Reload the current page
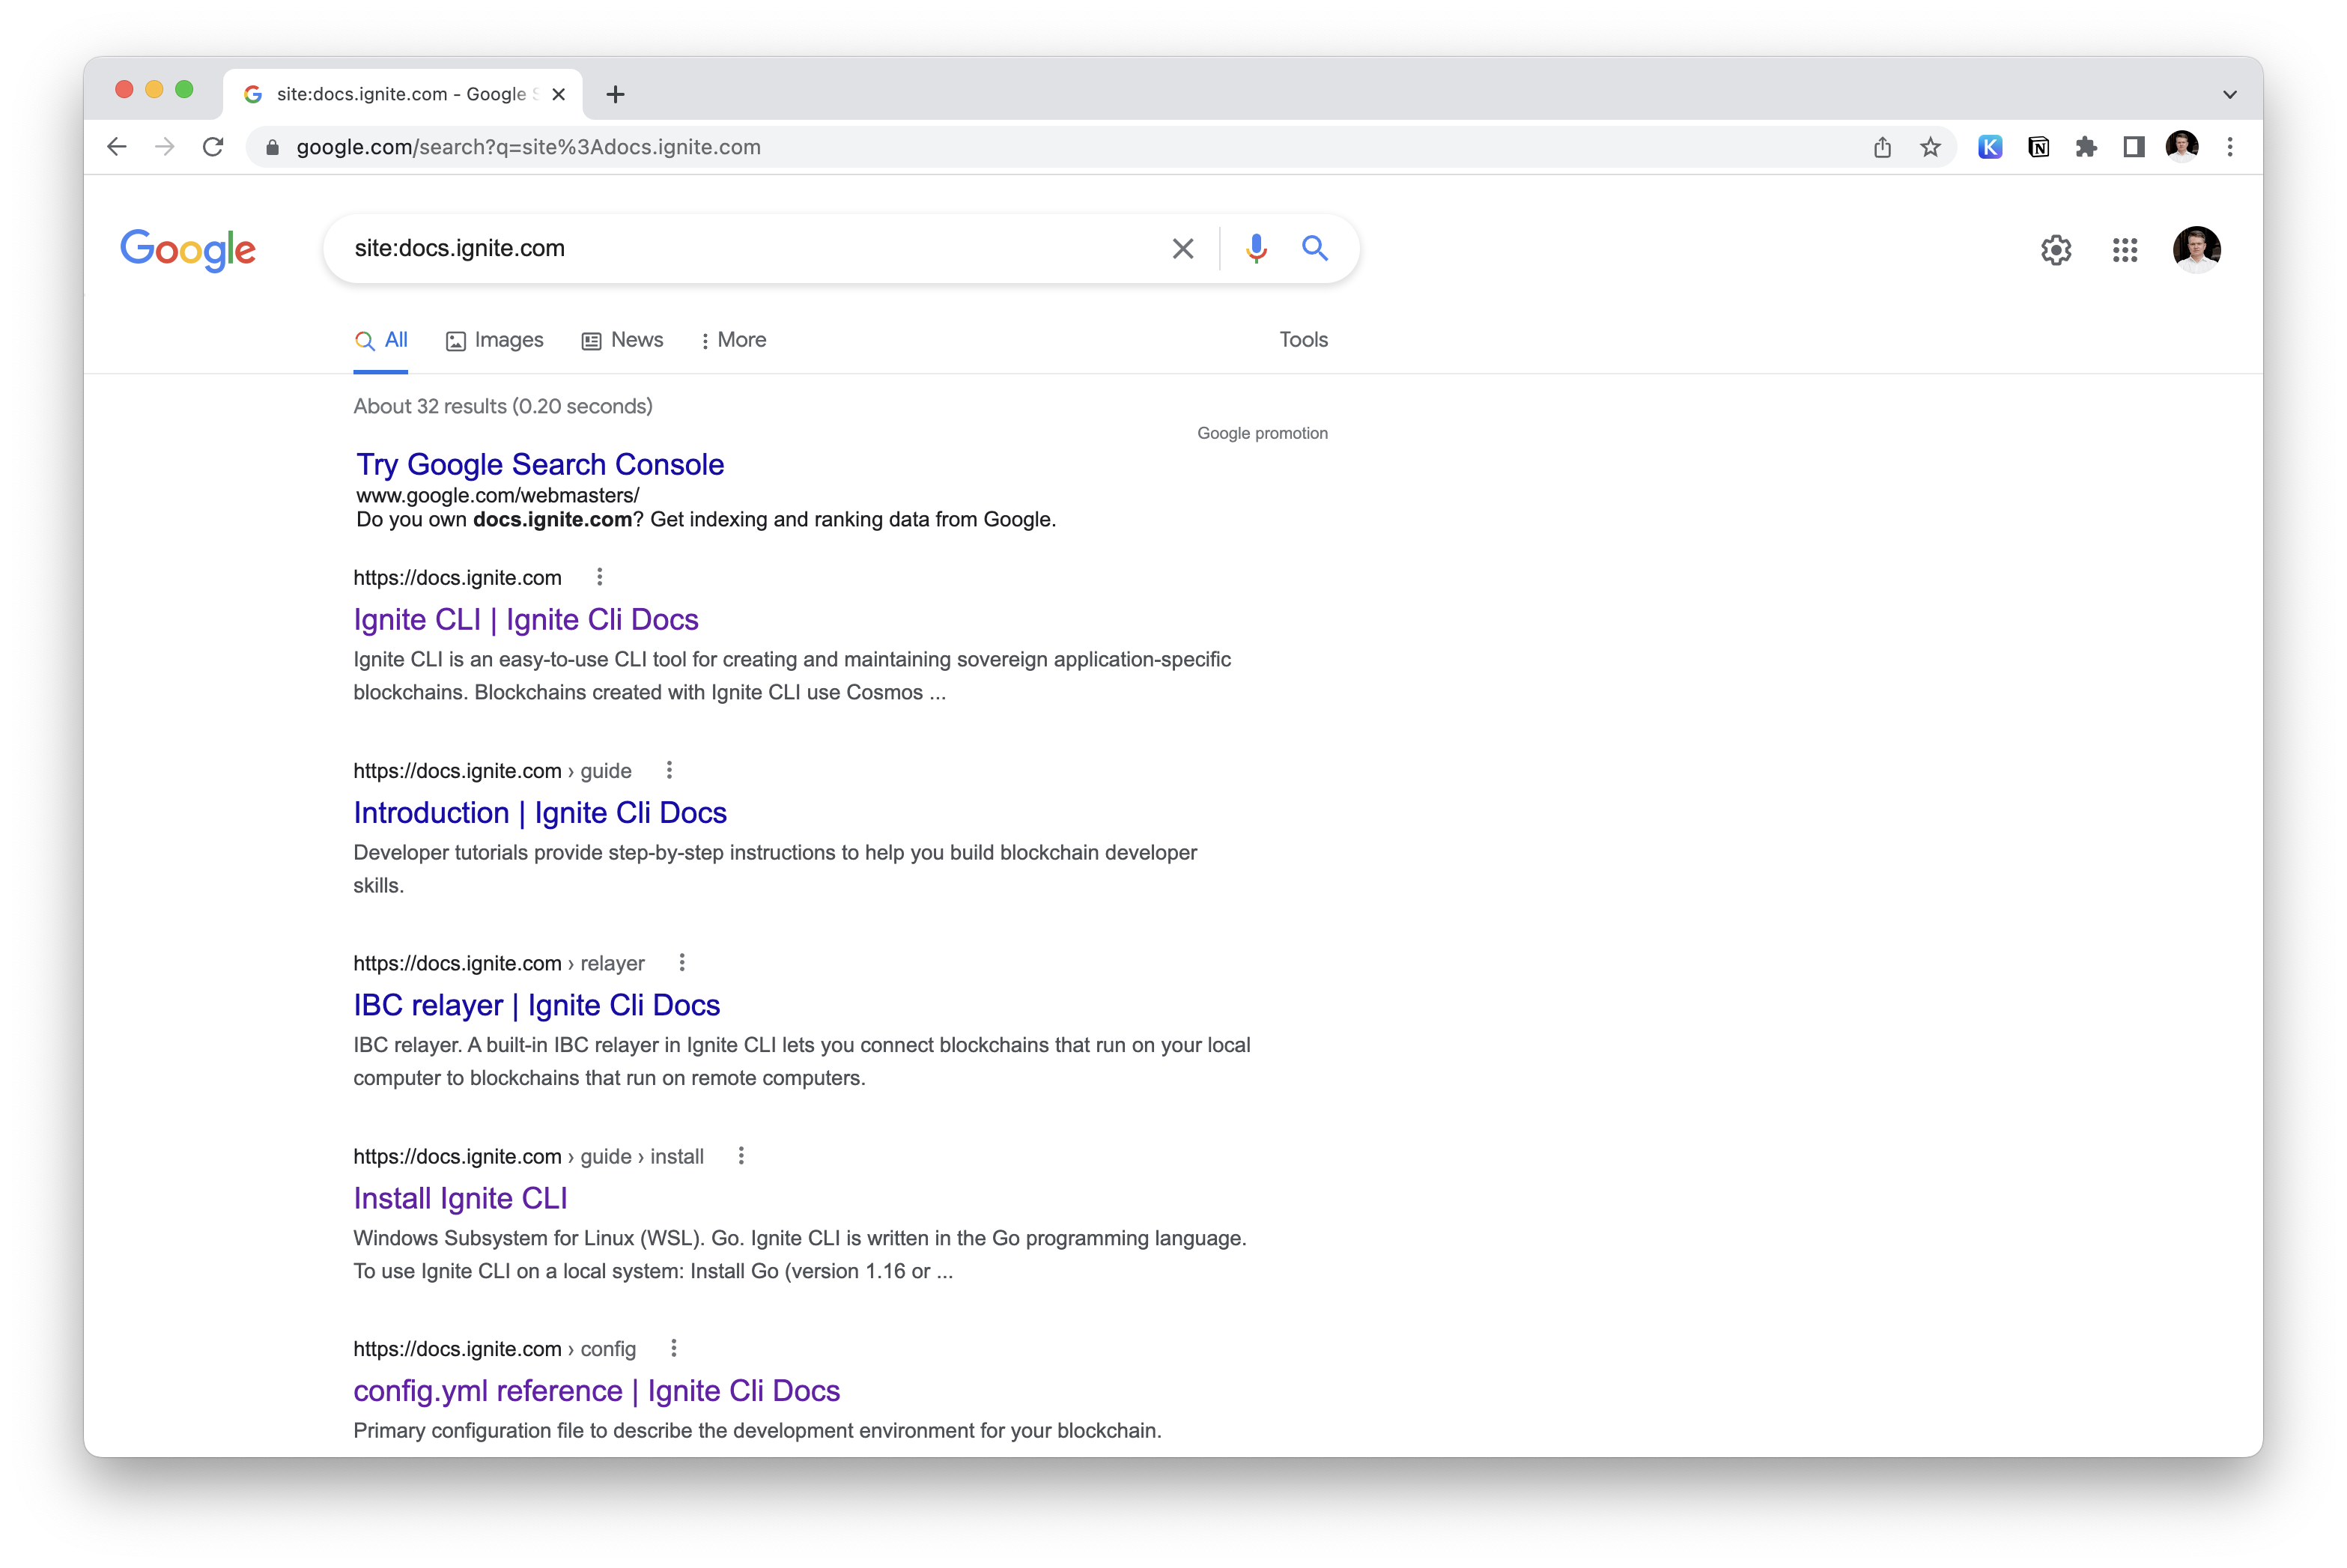This screenshot has width=2347, height=1568. 213,147
